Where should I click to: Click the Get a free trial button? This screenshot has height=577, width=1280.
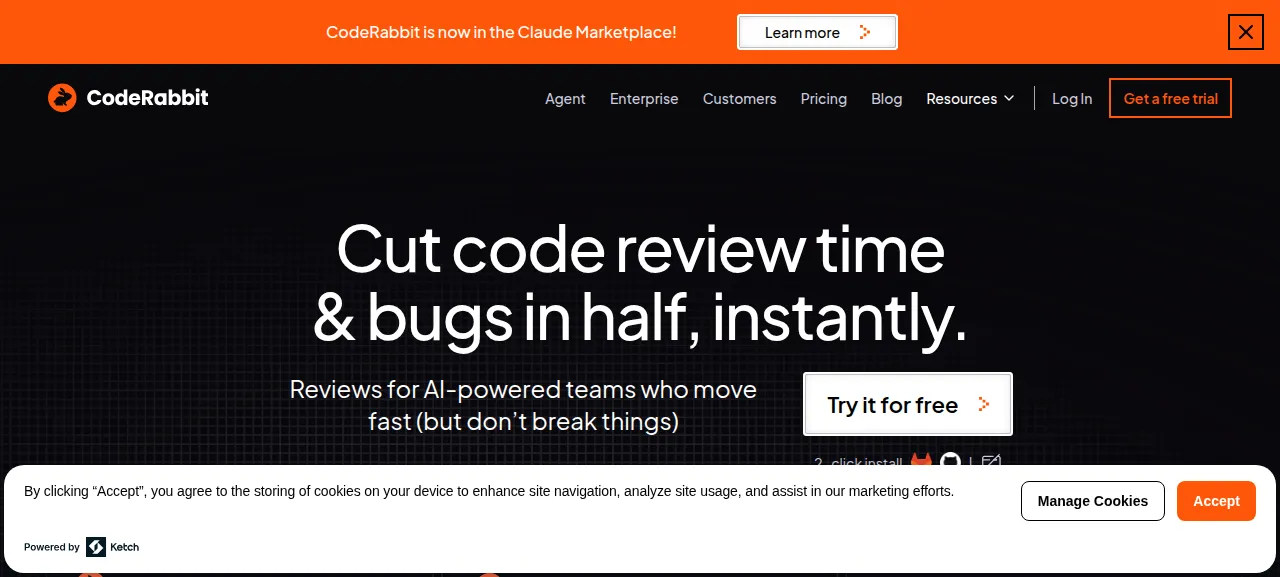[x=1171, y=98]
